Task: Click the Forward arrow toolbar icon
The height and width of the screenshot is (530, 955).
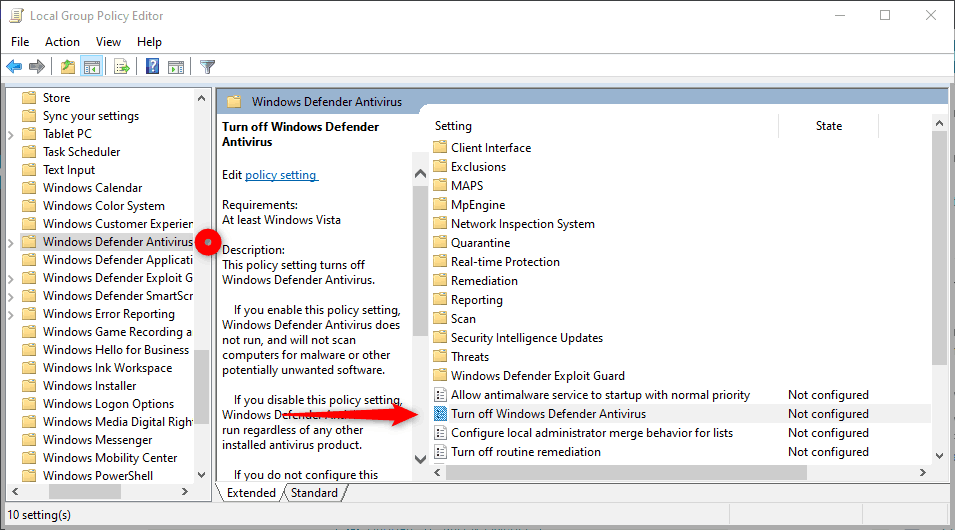Action: coord(37,67)
